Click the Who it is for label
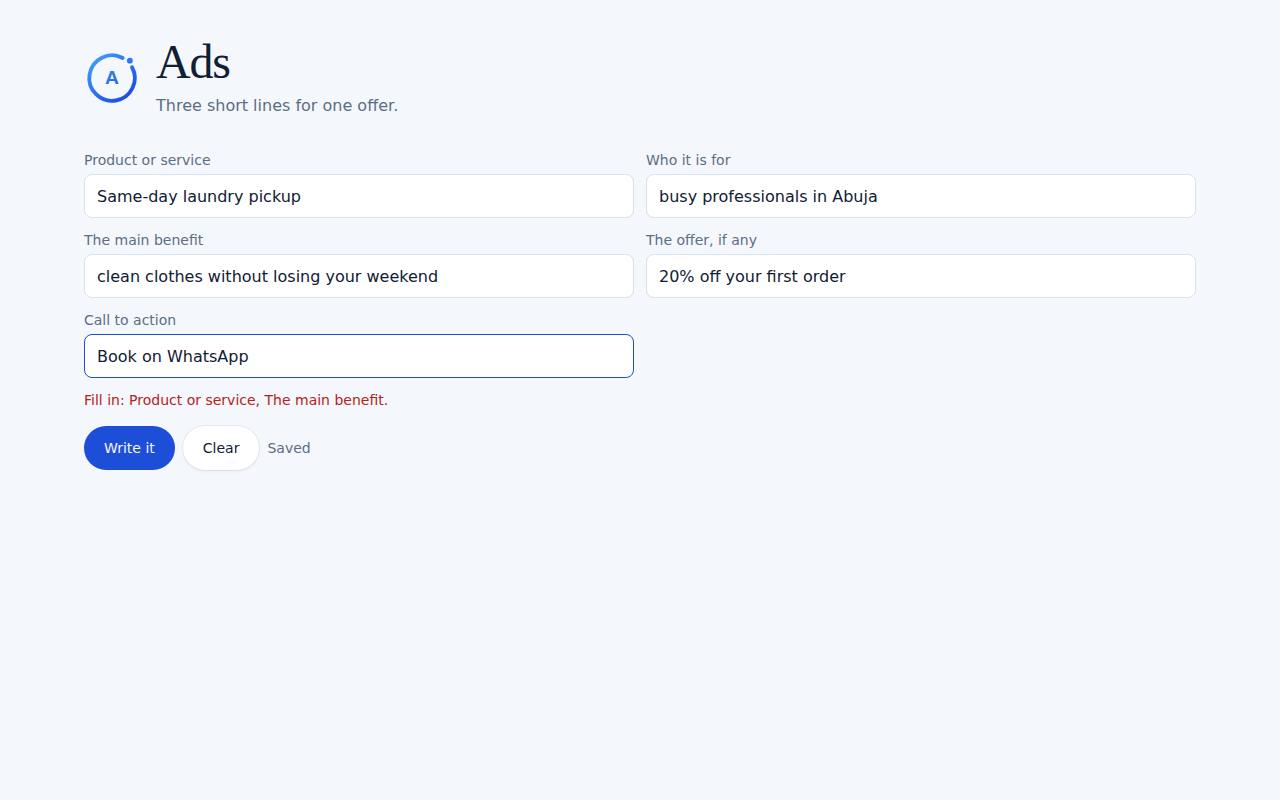1280x800 pixels. (688, 160)
